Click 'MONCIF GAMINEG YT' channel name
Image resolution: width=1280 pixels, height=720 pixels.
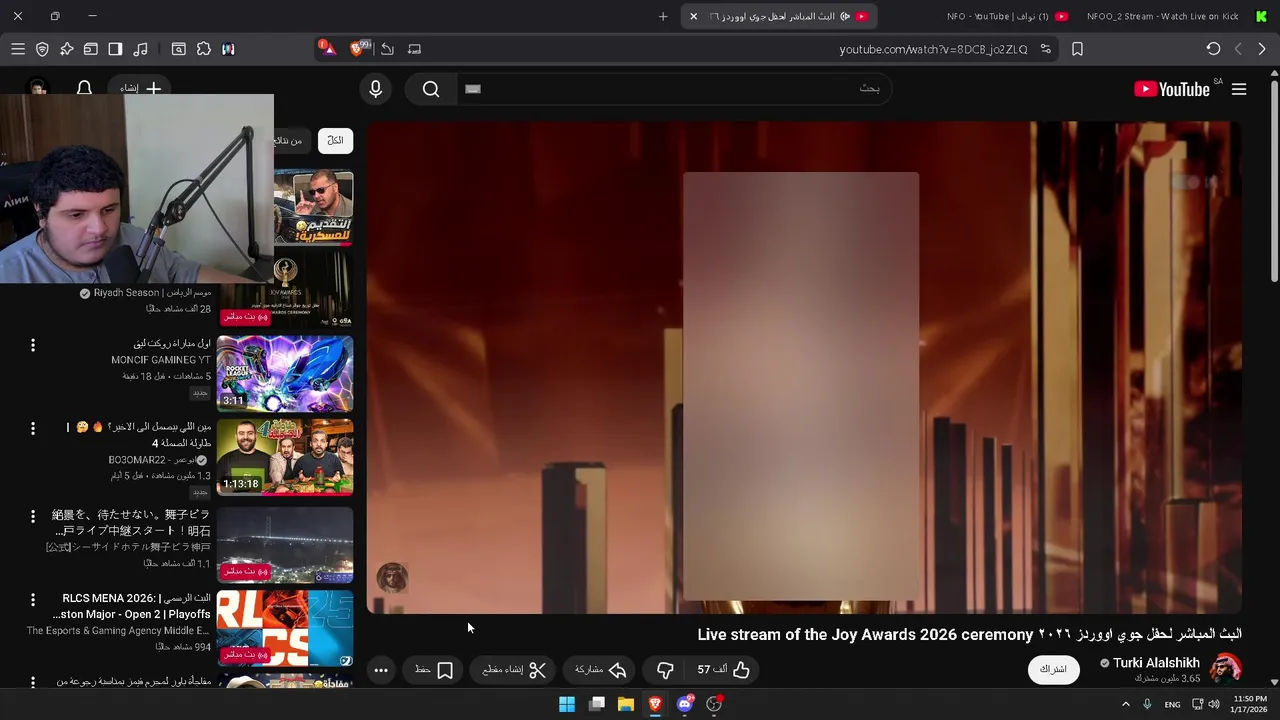[x=161, y=360]
